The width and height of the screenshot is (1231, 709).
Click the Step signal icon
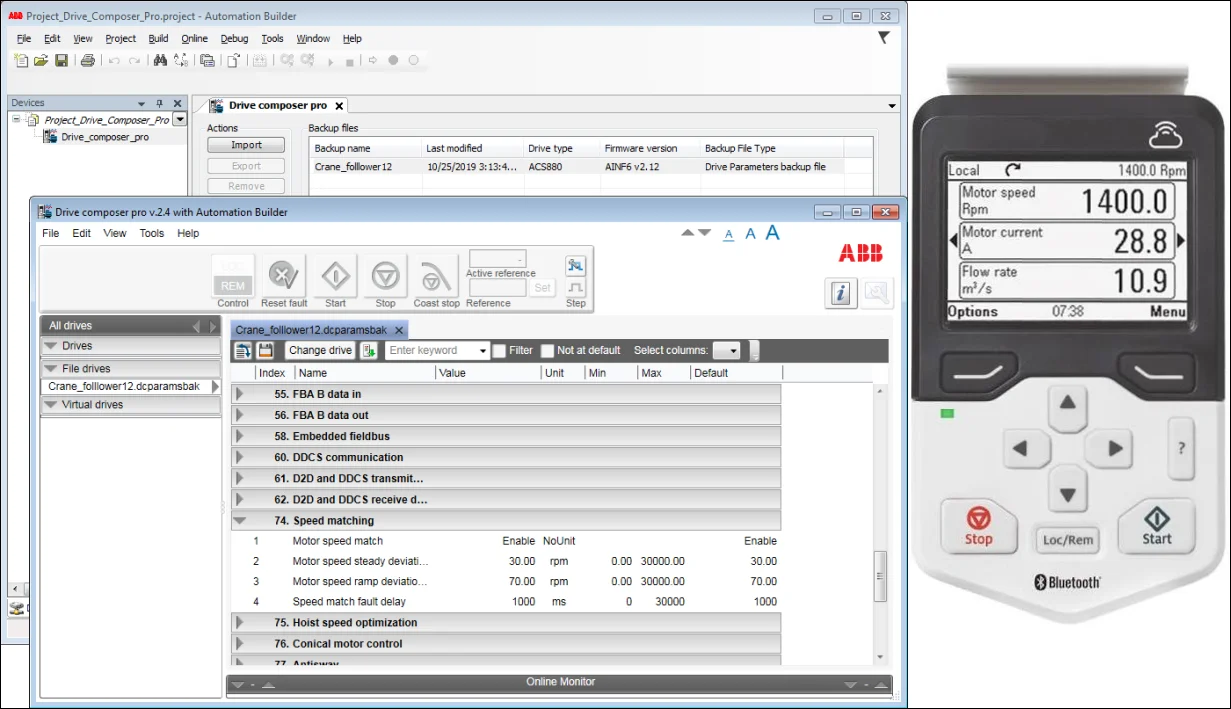point(575,288)
